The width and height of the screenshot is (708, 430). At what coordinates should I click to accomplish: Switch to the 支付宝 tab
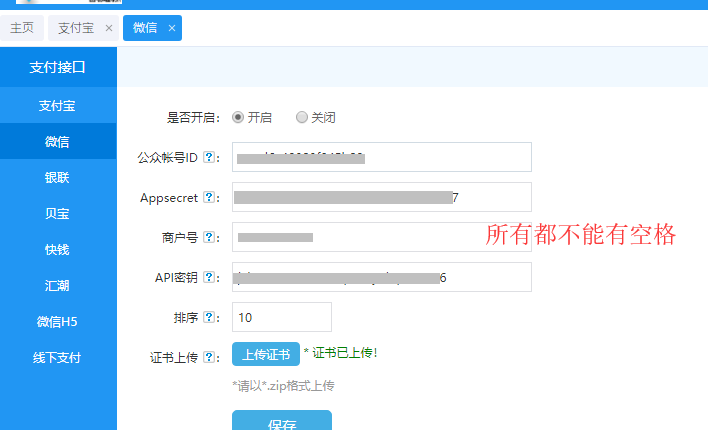tap(76, 28)
